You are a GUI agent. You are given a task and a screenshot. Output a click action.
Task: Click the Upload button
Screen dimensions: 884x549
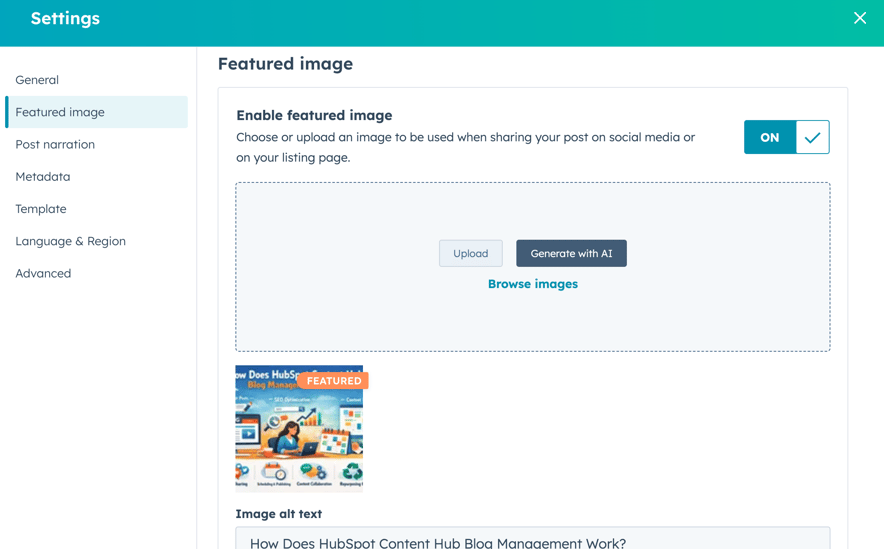coord(471,254)
